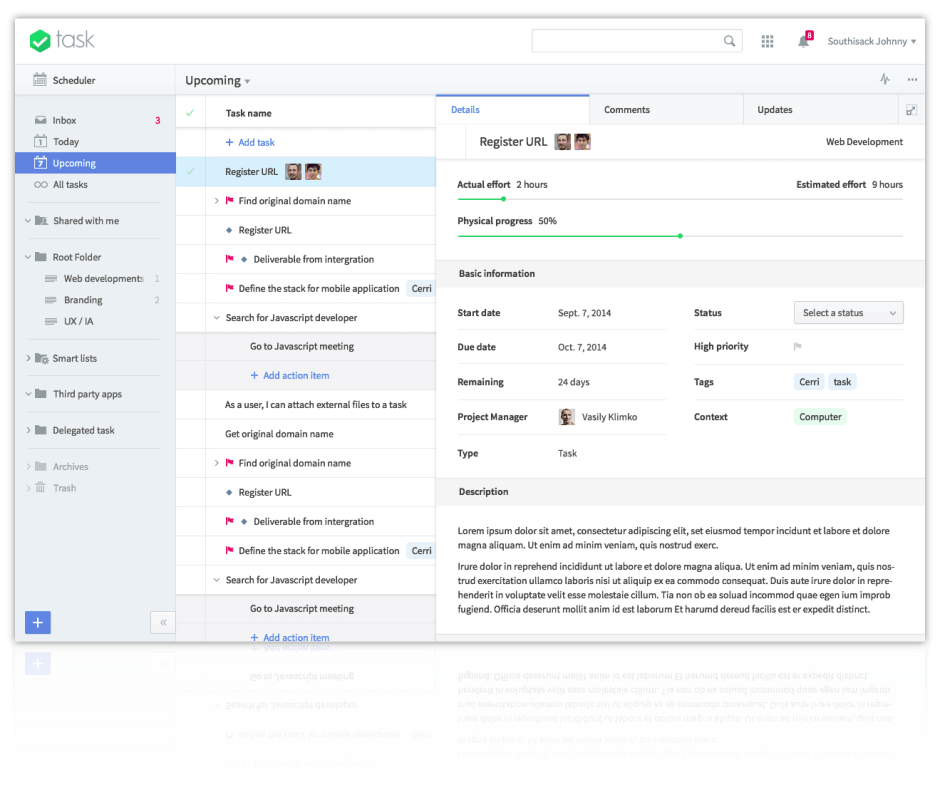Switch to the Comments tab

click(x=666, y=110)
